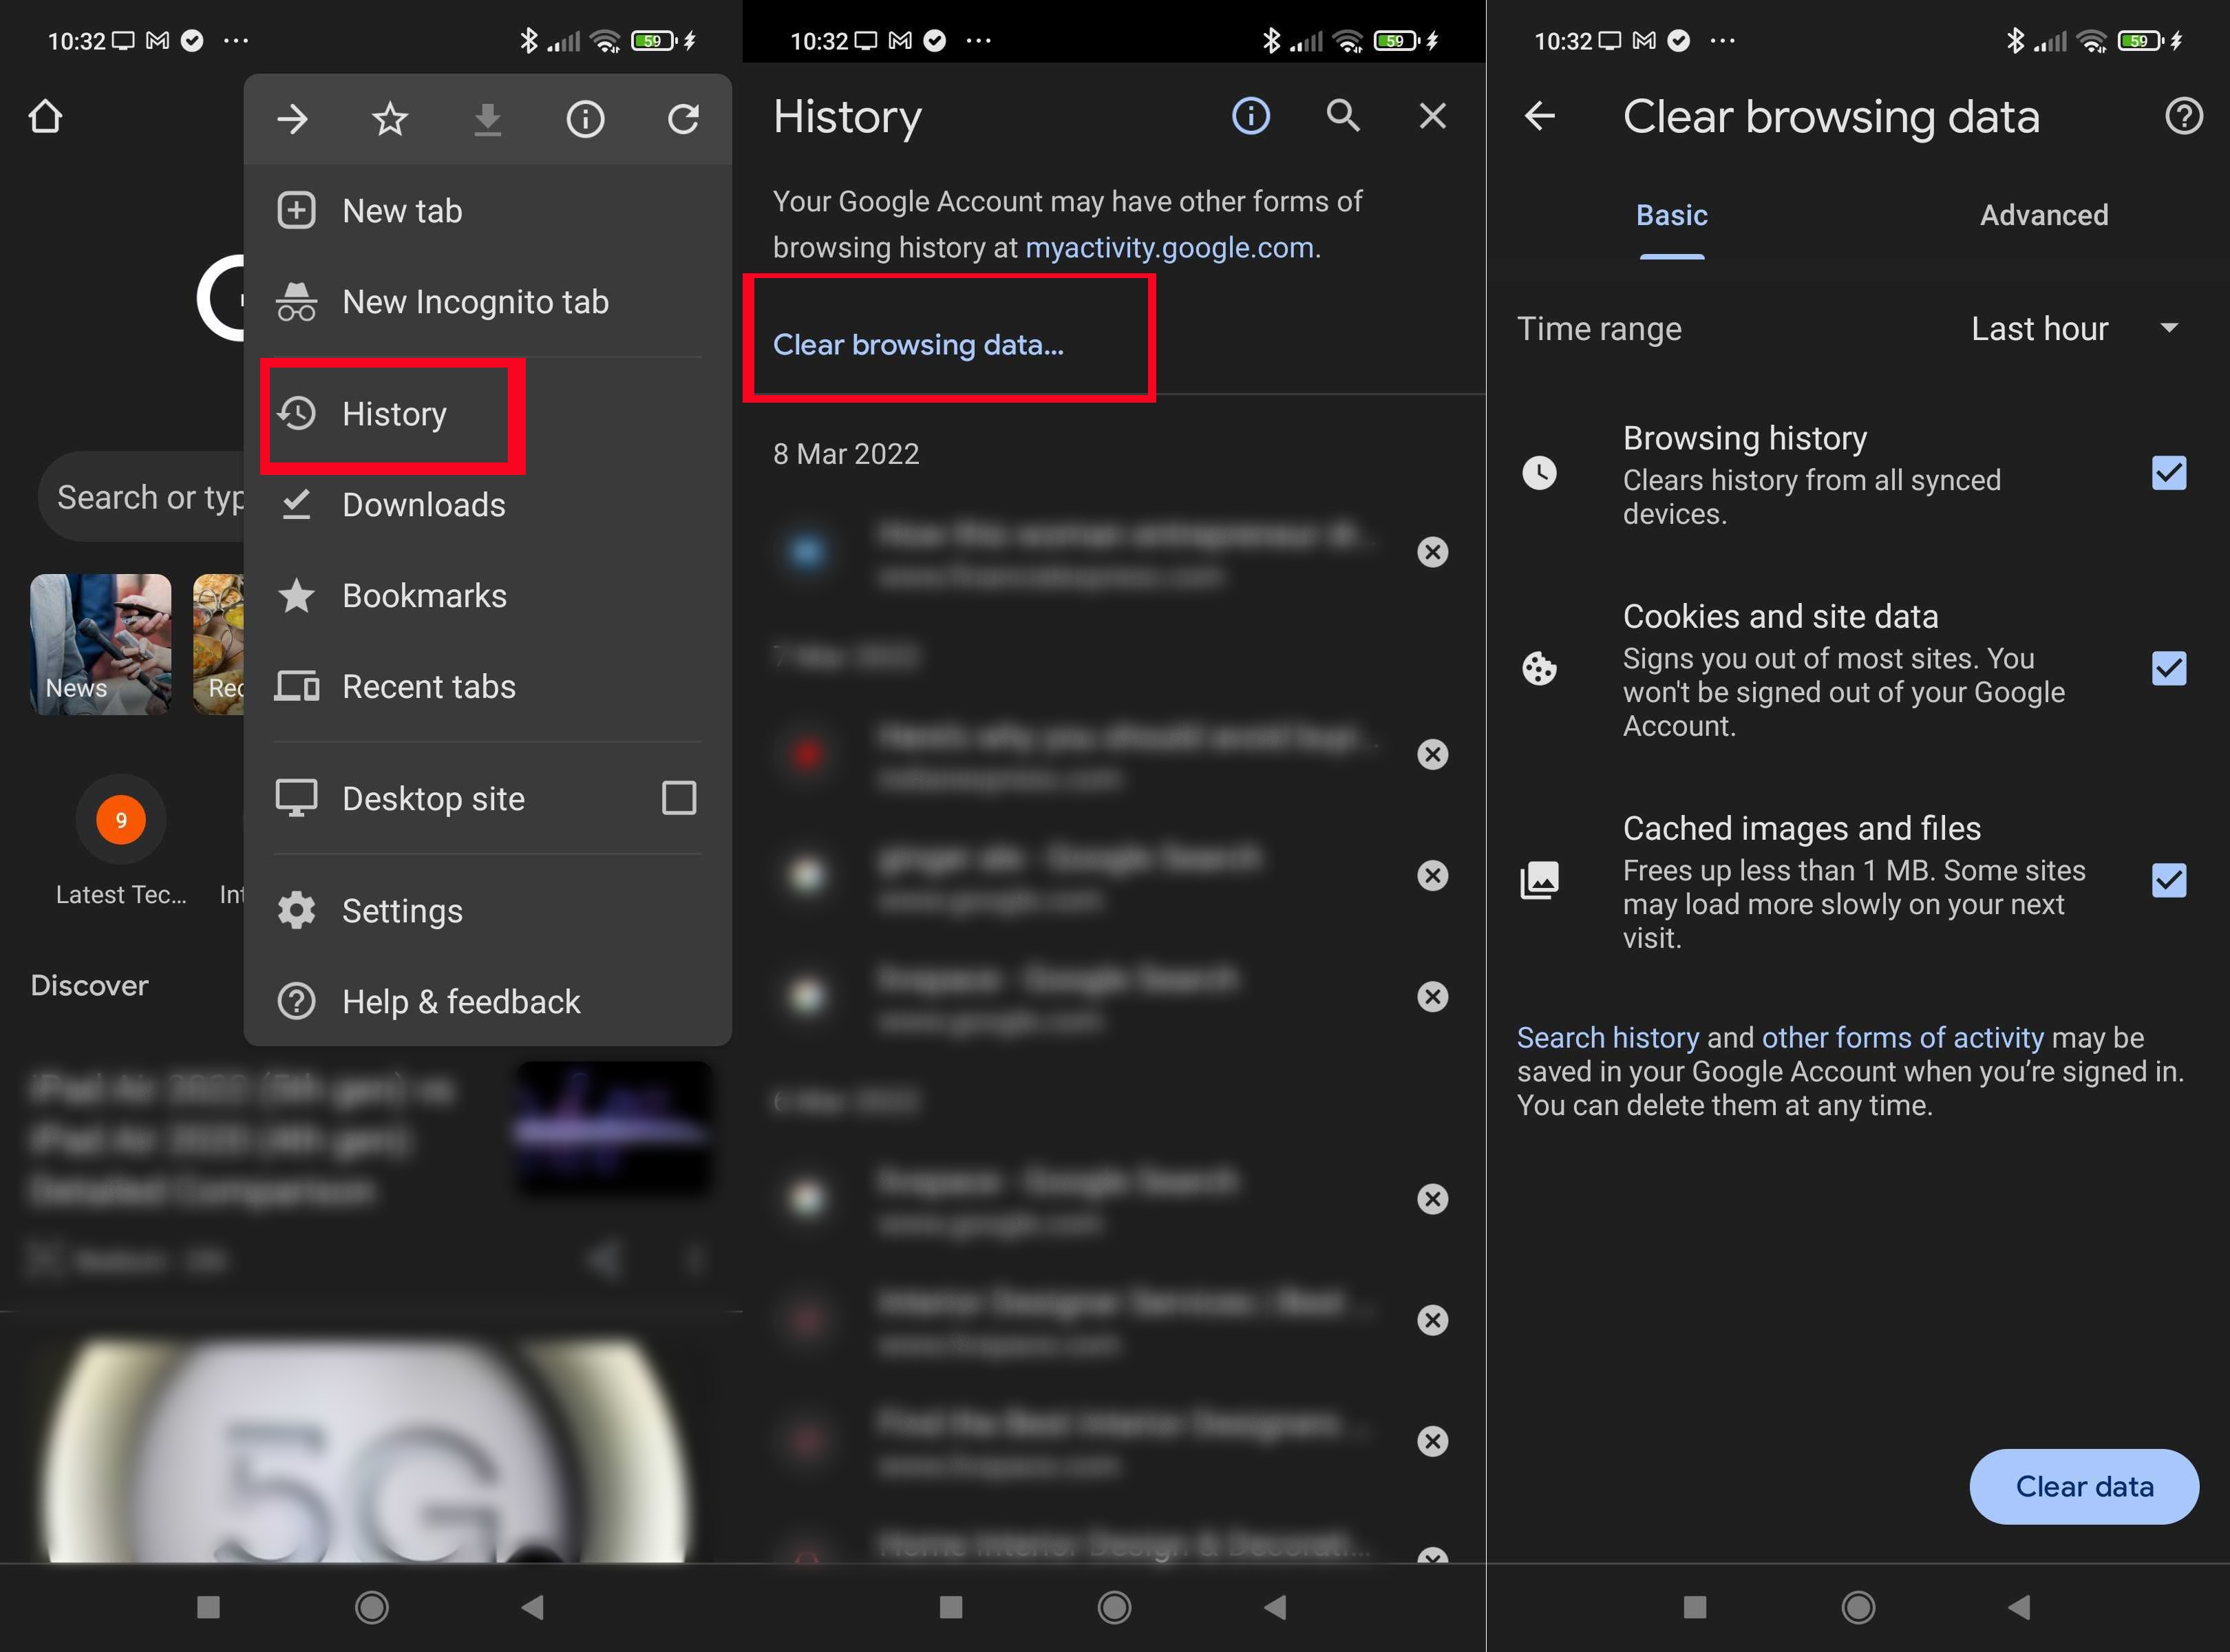Open Bookmarks from the menu
The height and width of the screenshot is (1652, 2230).
click(487, 596)
